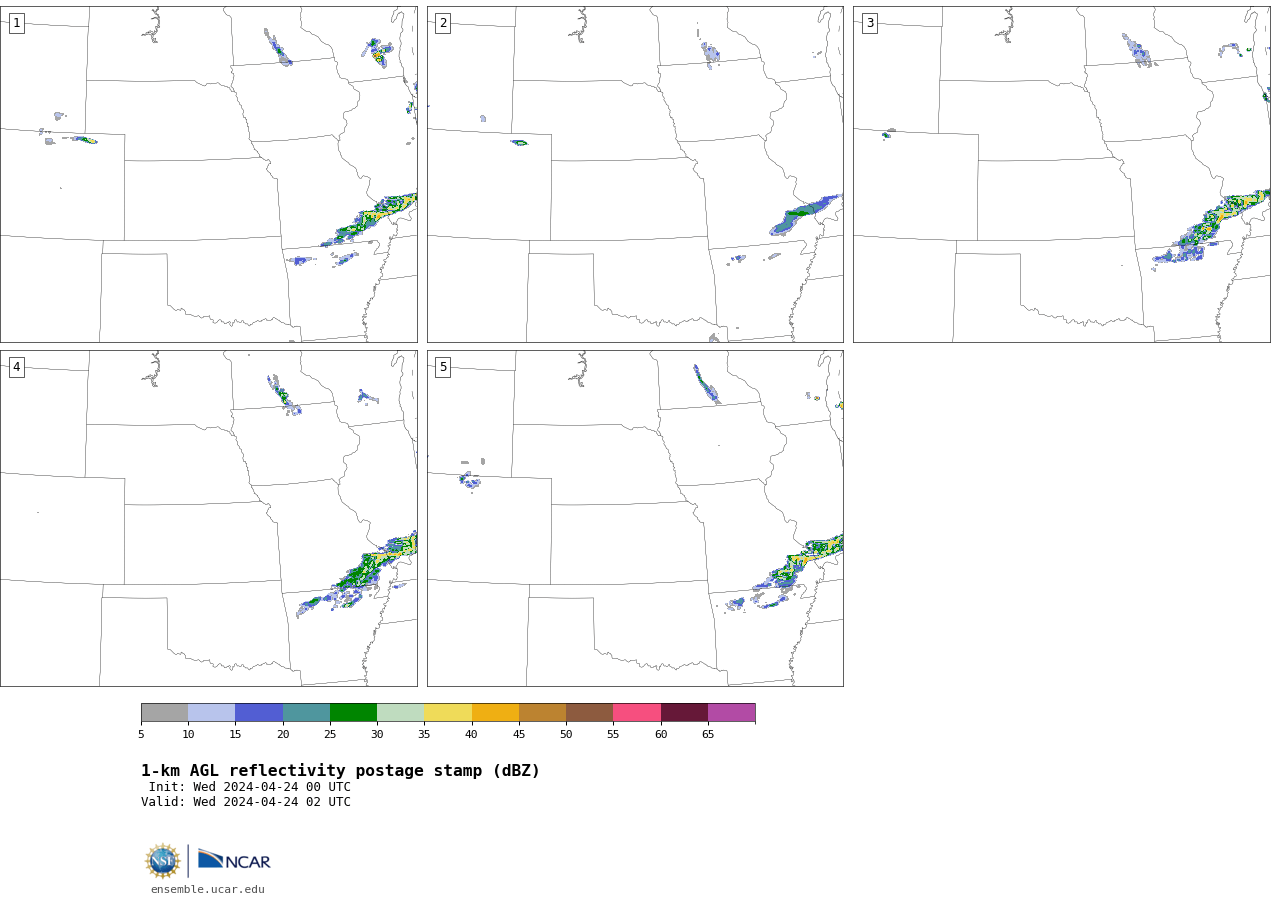Click the purple 65+ dBZ swatch

pyautogui.click(x=732, y=712)
